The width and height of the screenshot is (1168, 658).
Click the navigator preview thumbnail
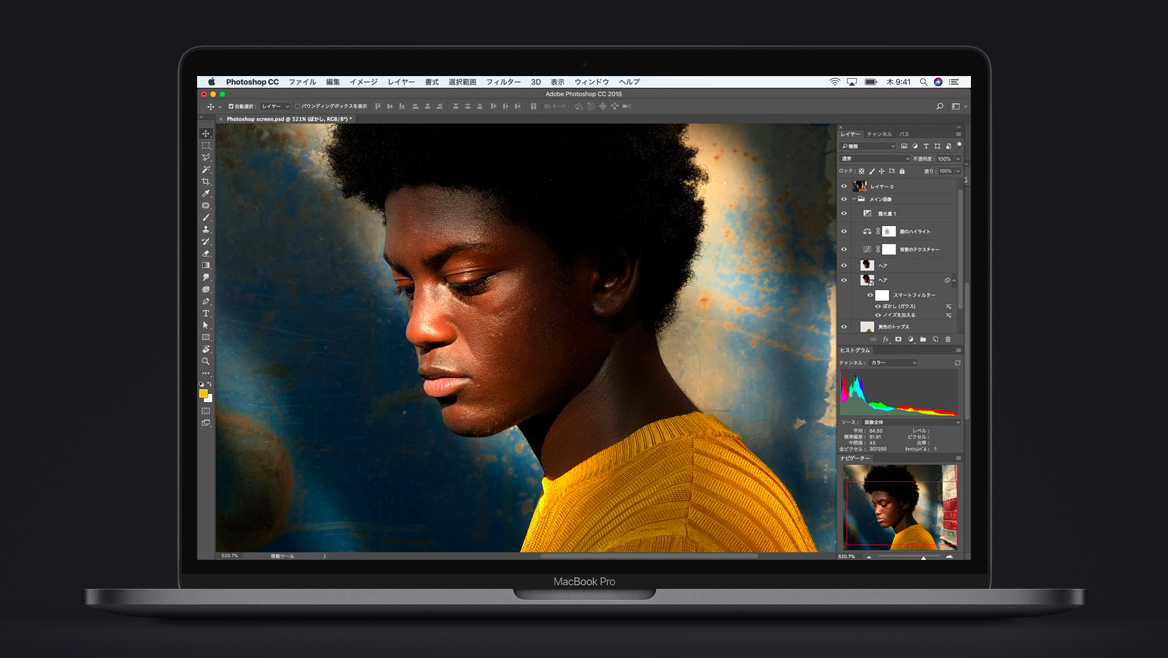click(900, 507)
